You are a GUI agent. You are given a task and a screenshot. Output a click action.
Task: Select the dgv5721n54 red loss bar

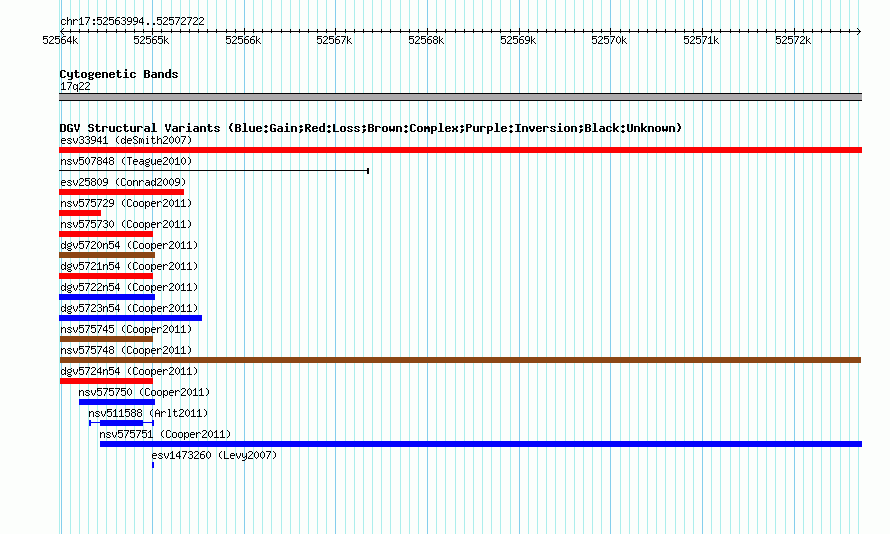(x=106, y=276)
